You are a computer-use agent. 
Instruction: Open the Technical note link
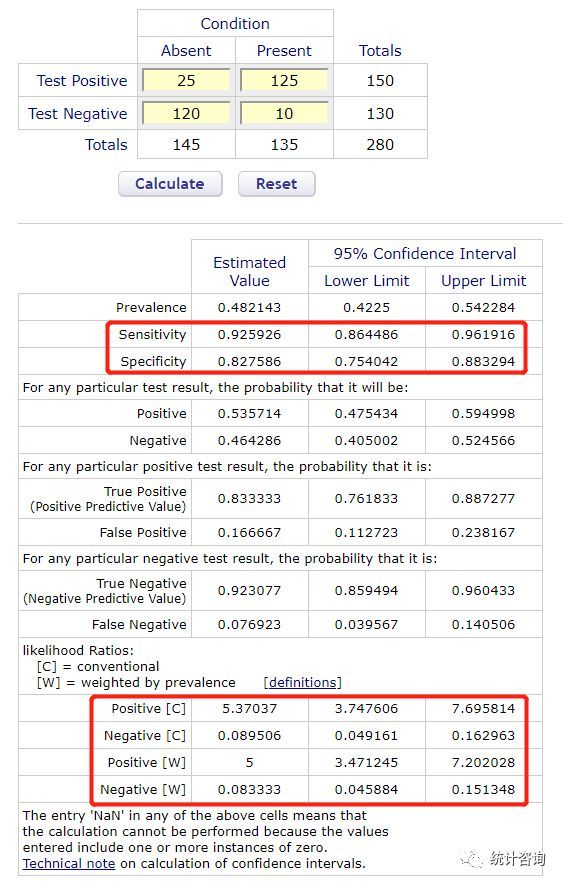pyautogui.click(x=69, y=863)
